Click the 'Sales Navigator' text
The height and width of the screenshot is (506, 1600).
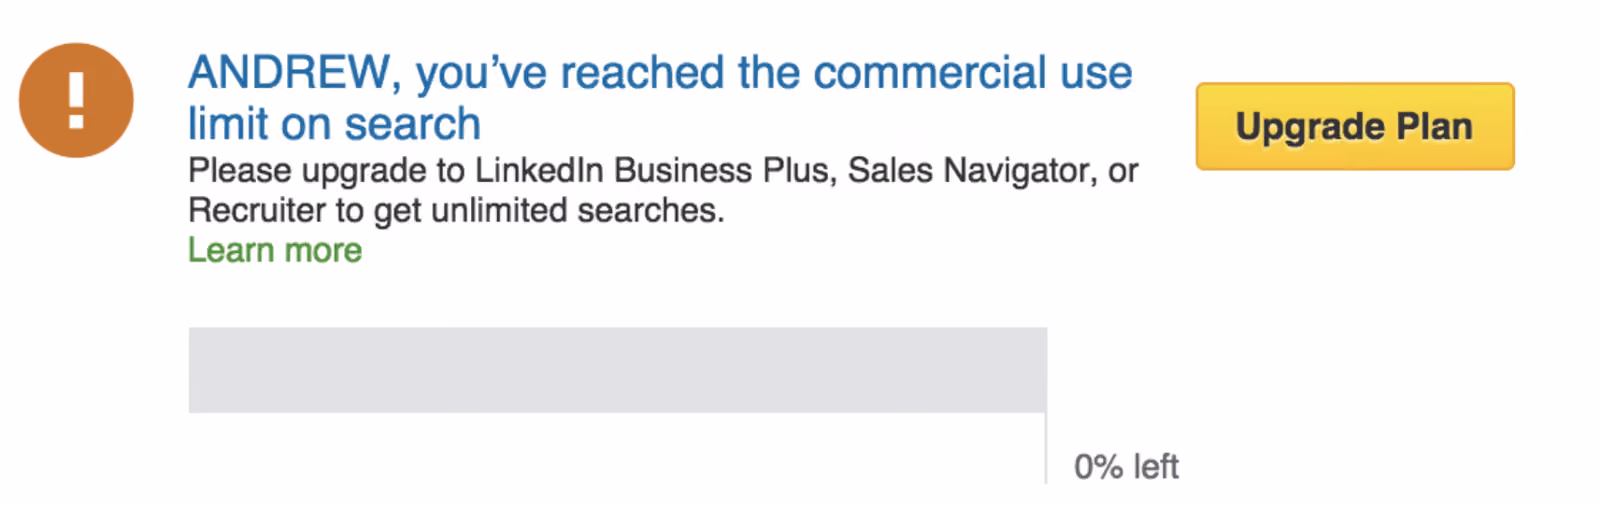tap(967, 170)
